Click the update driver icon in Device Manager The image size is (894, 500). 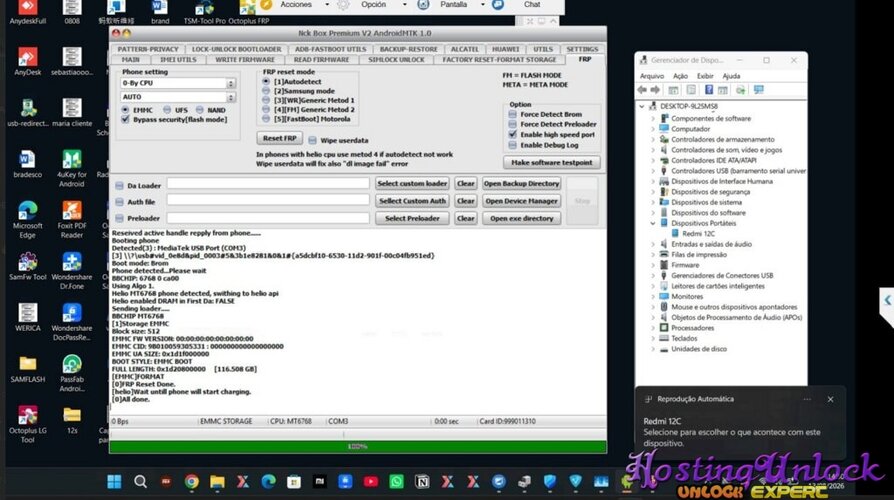click(740, 90)
